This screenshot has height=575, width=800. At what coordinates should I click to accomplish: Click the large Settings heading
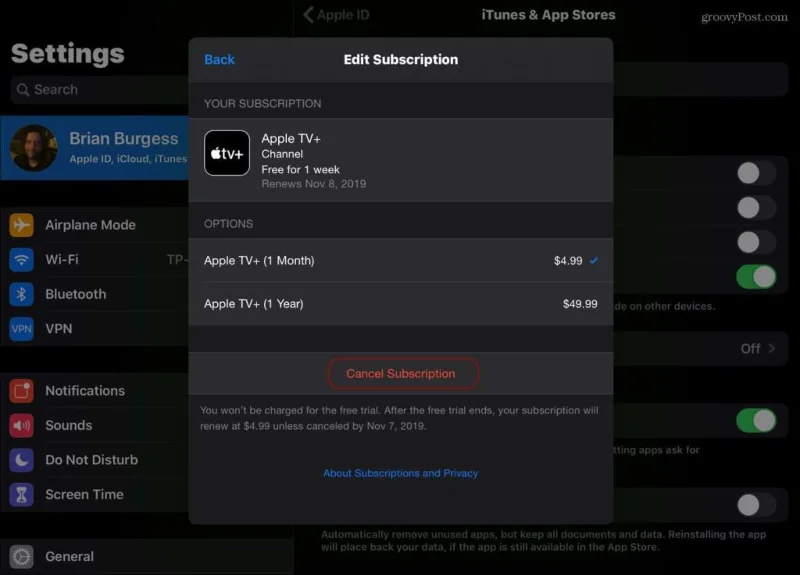[67, 54]
